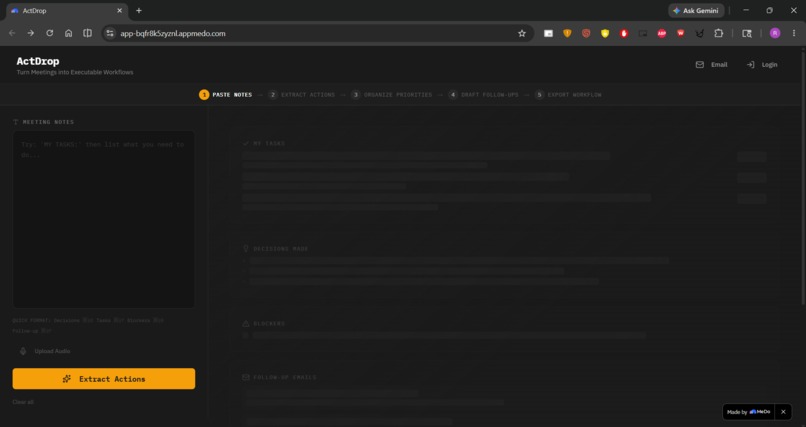This screenshot has width=806, height=427.
Task: Click the envelope icon beside Email
Action: pos(700,65)
